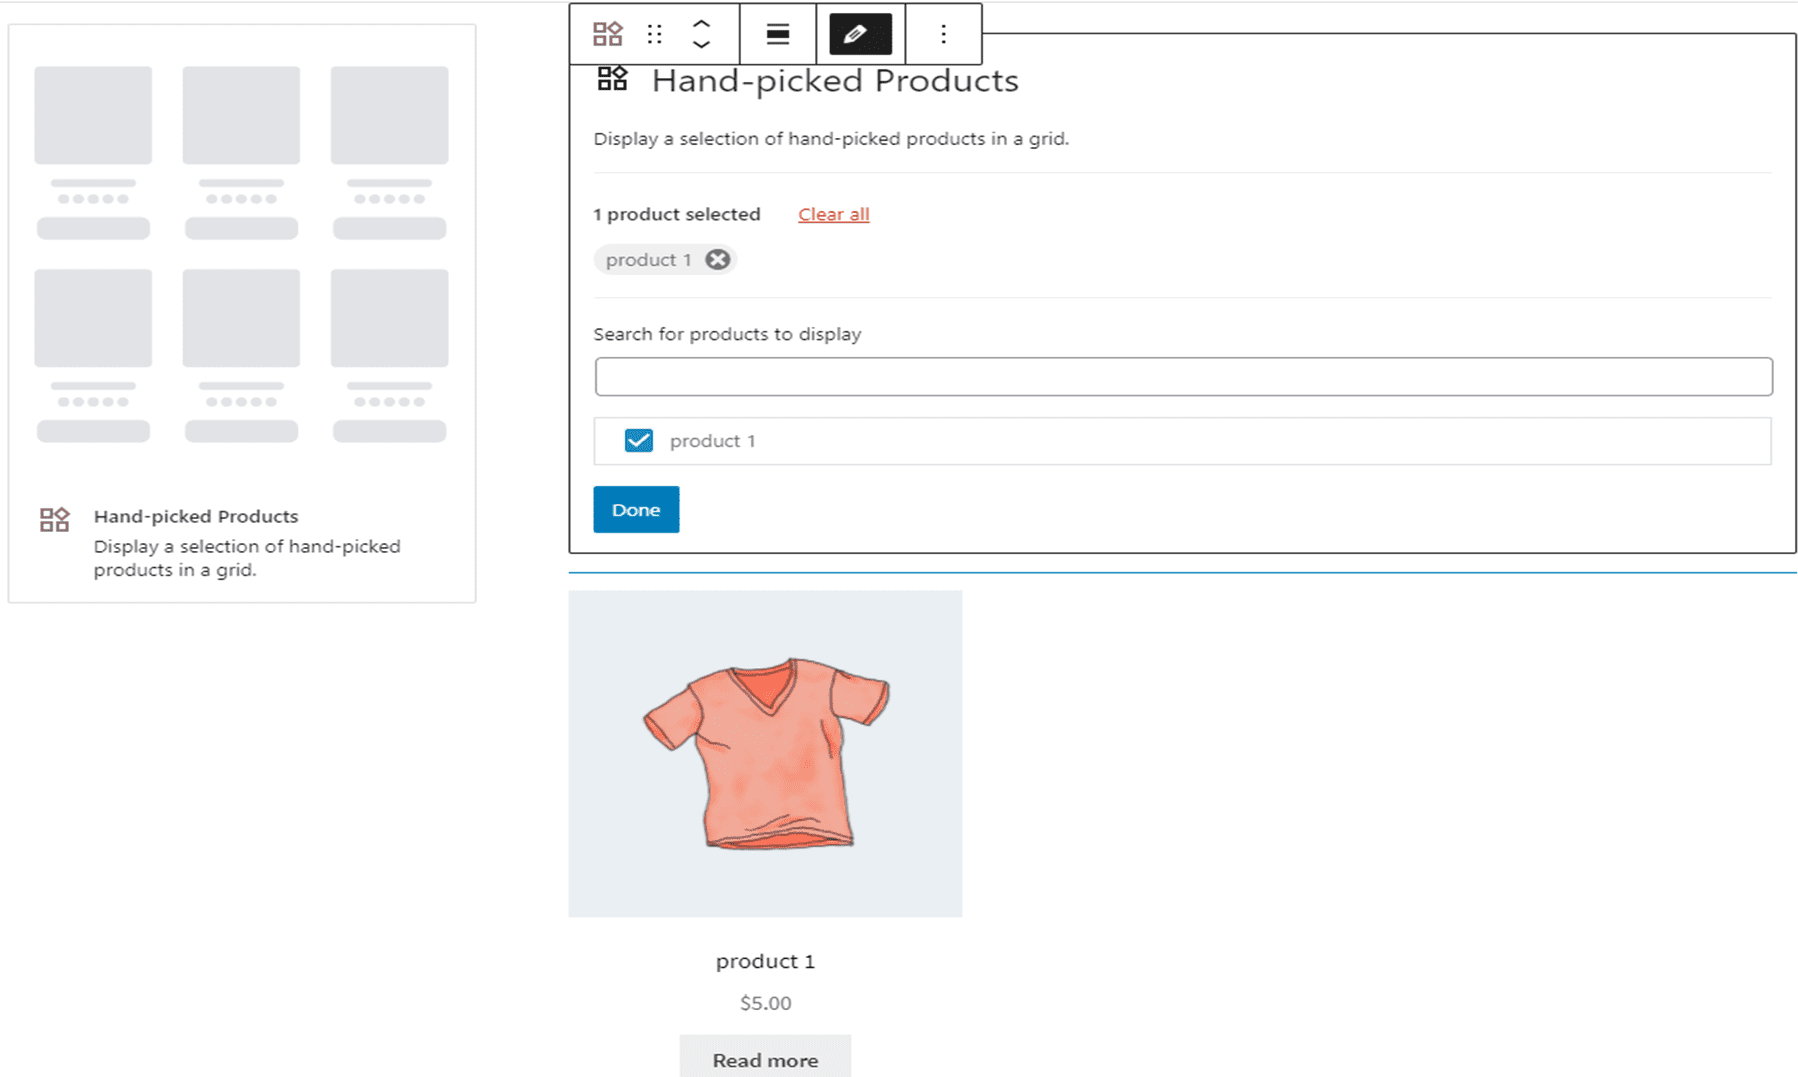Click the product 1 title below the t-shirt
Image resolution: width=1798 pixels, height=1077 pixels.
pos(765,961)
